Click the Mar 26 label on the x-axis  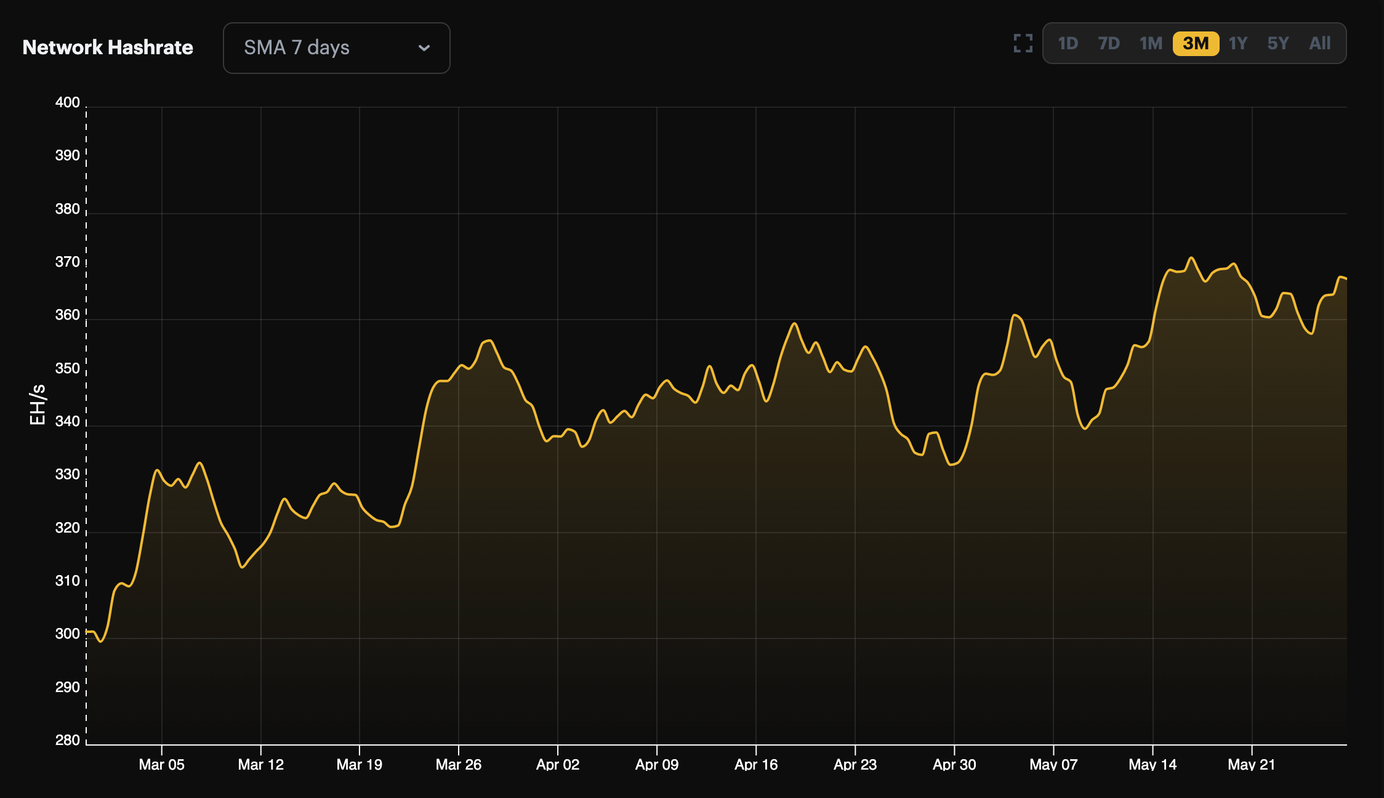pyautogui.click(x=459, y=764)
